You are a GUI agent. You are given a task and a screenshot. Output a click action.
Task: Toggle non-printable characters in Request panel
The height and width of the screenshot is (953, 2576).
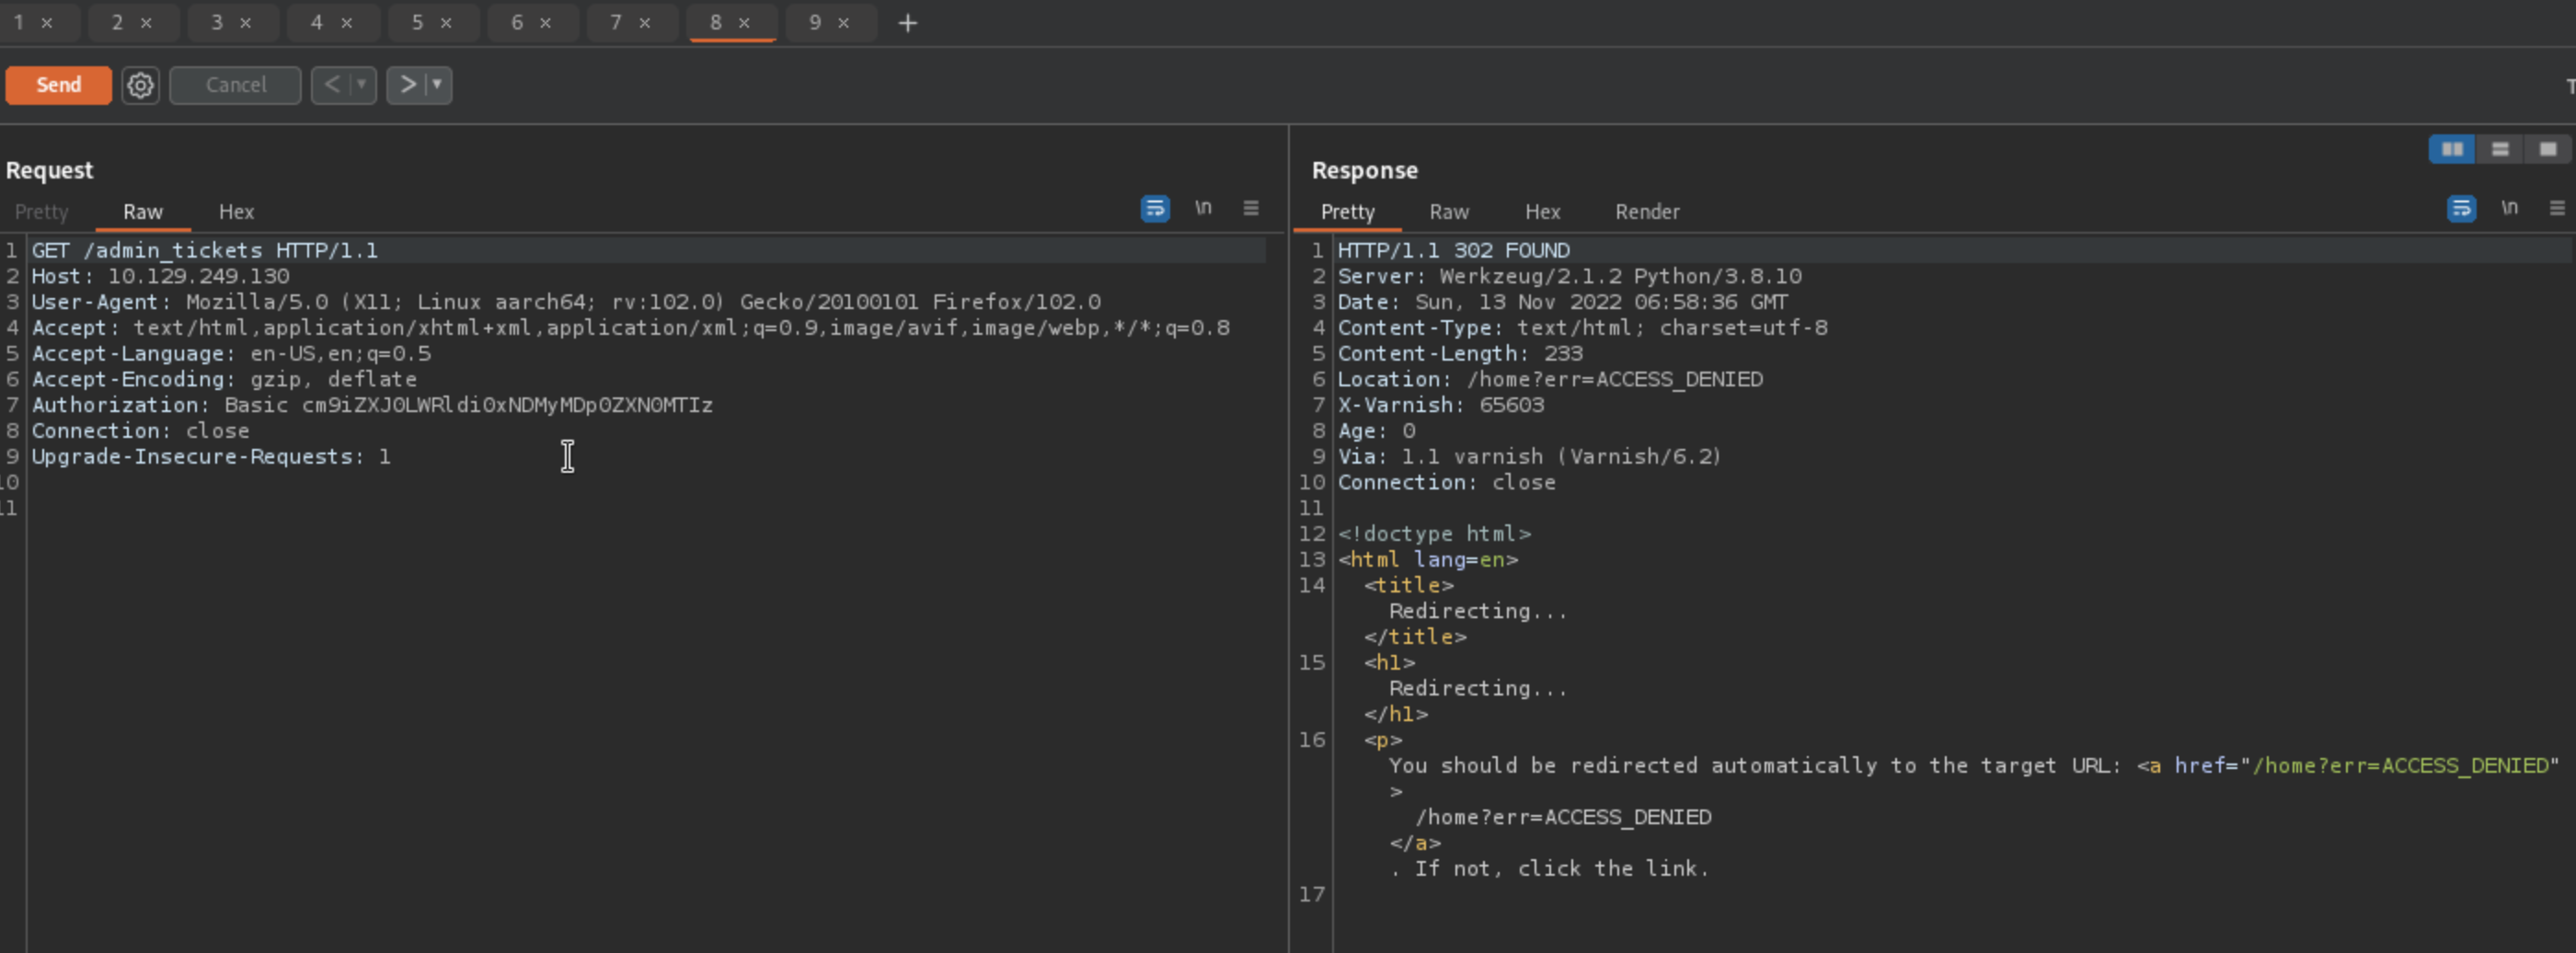click(1203, 208)
